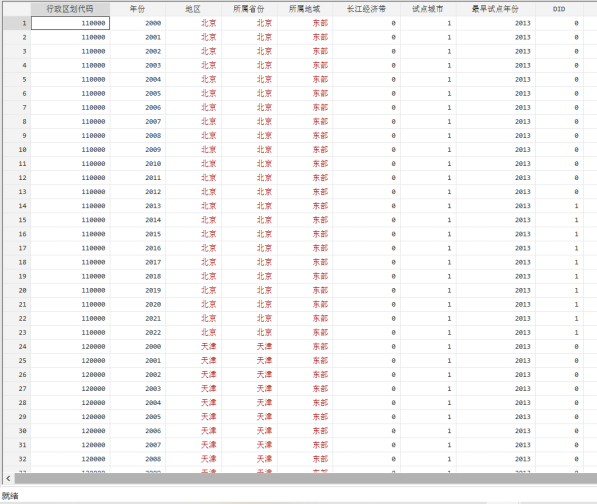
Task: Click 北京 所属省份 cell in row 10
Action: pyautogui.click(x=249, y=150)
